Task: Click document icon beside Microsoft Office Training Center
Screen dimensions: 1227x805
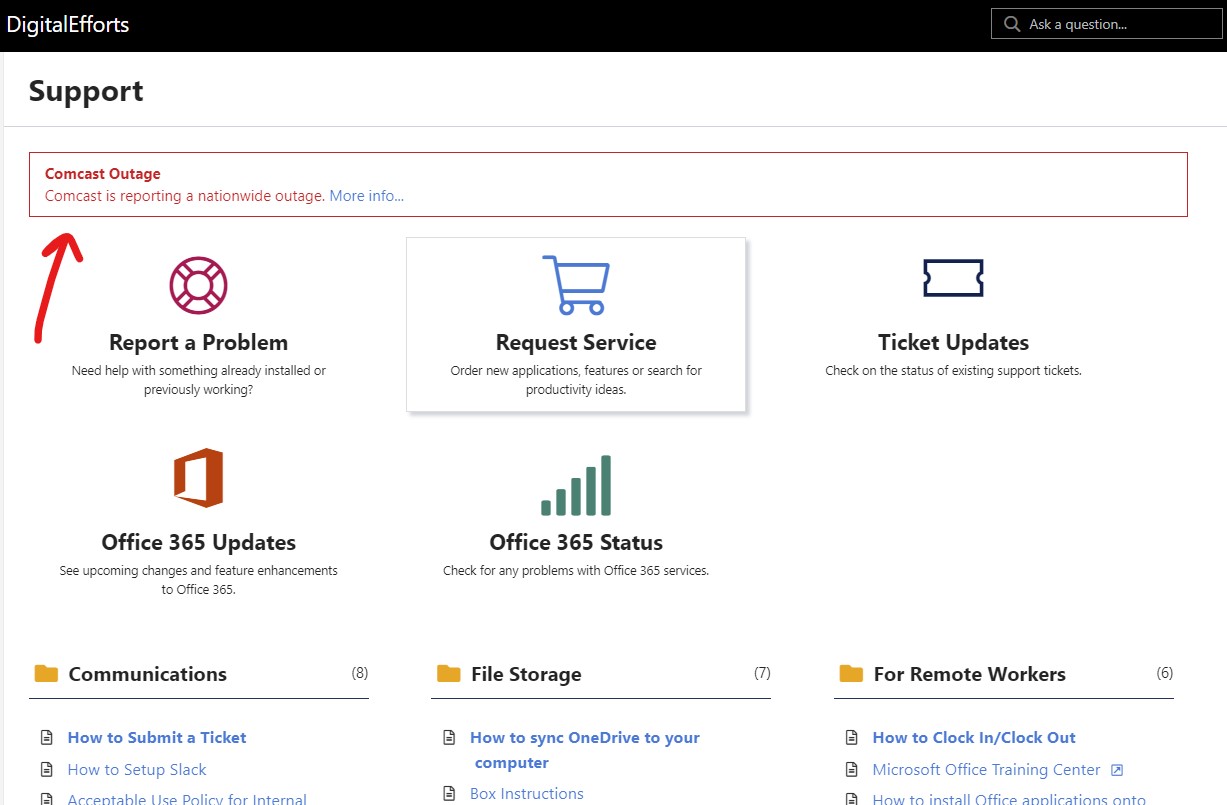Action: 851,770
